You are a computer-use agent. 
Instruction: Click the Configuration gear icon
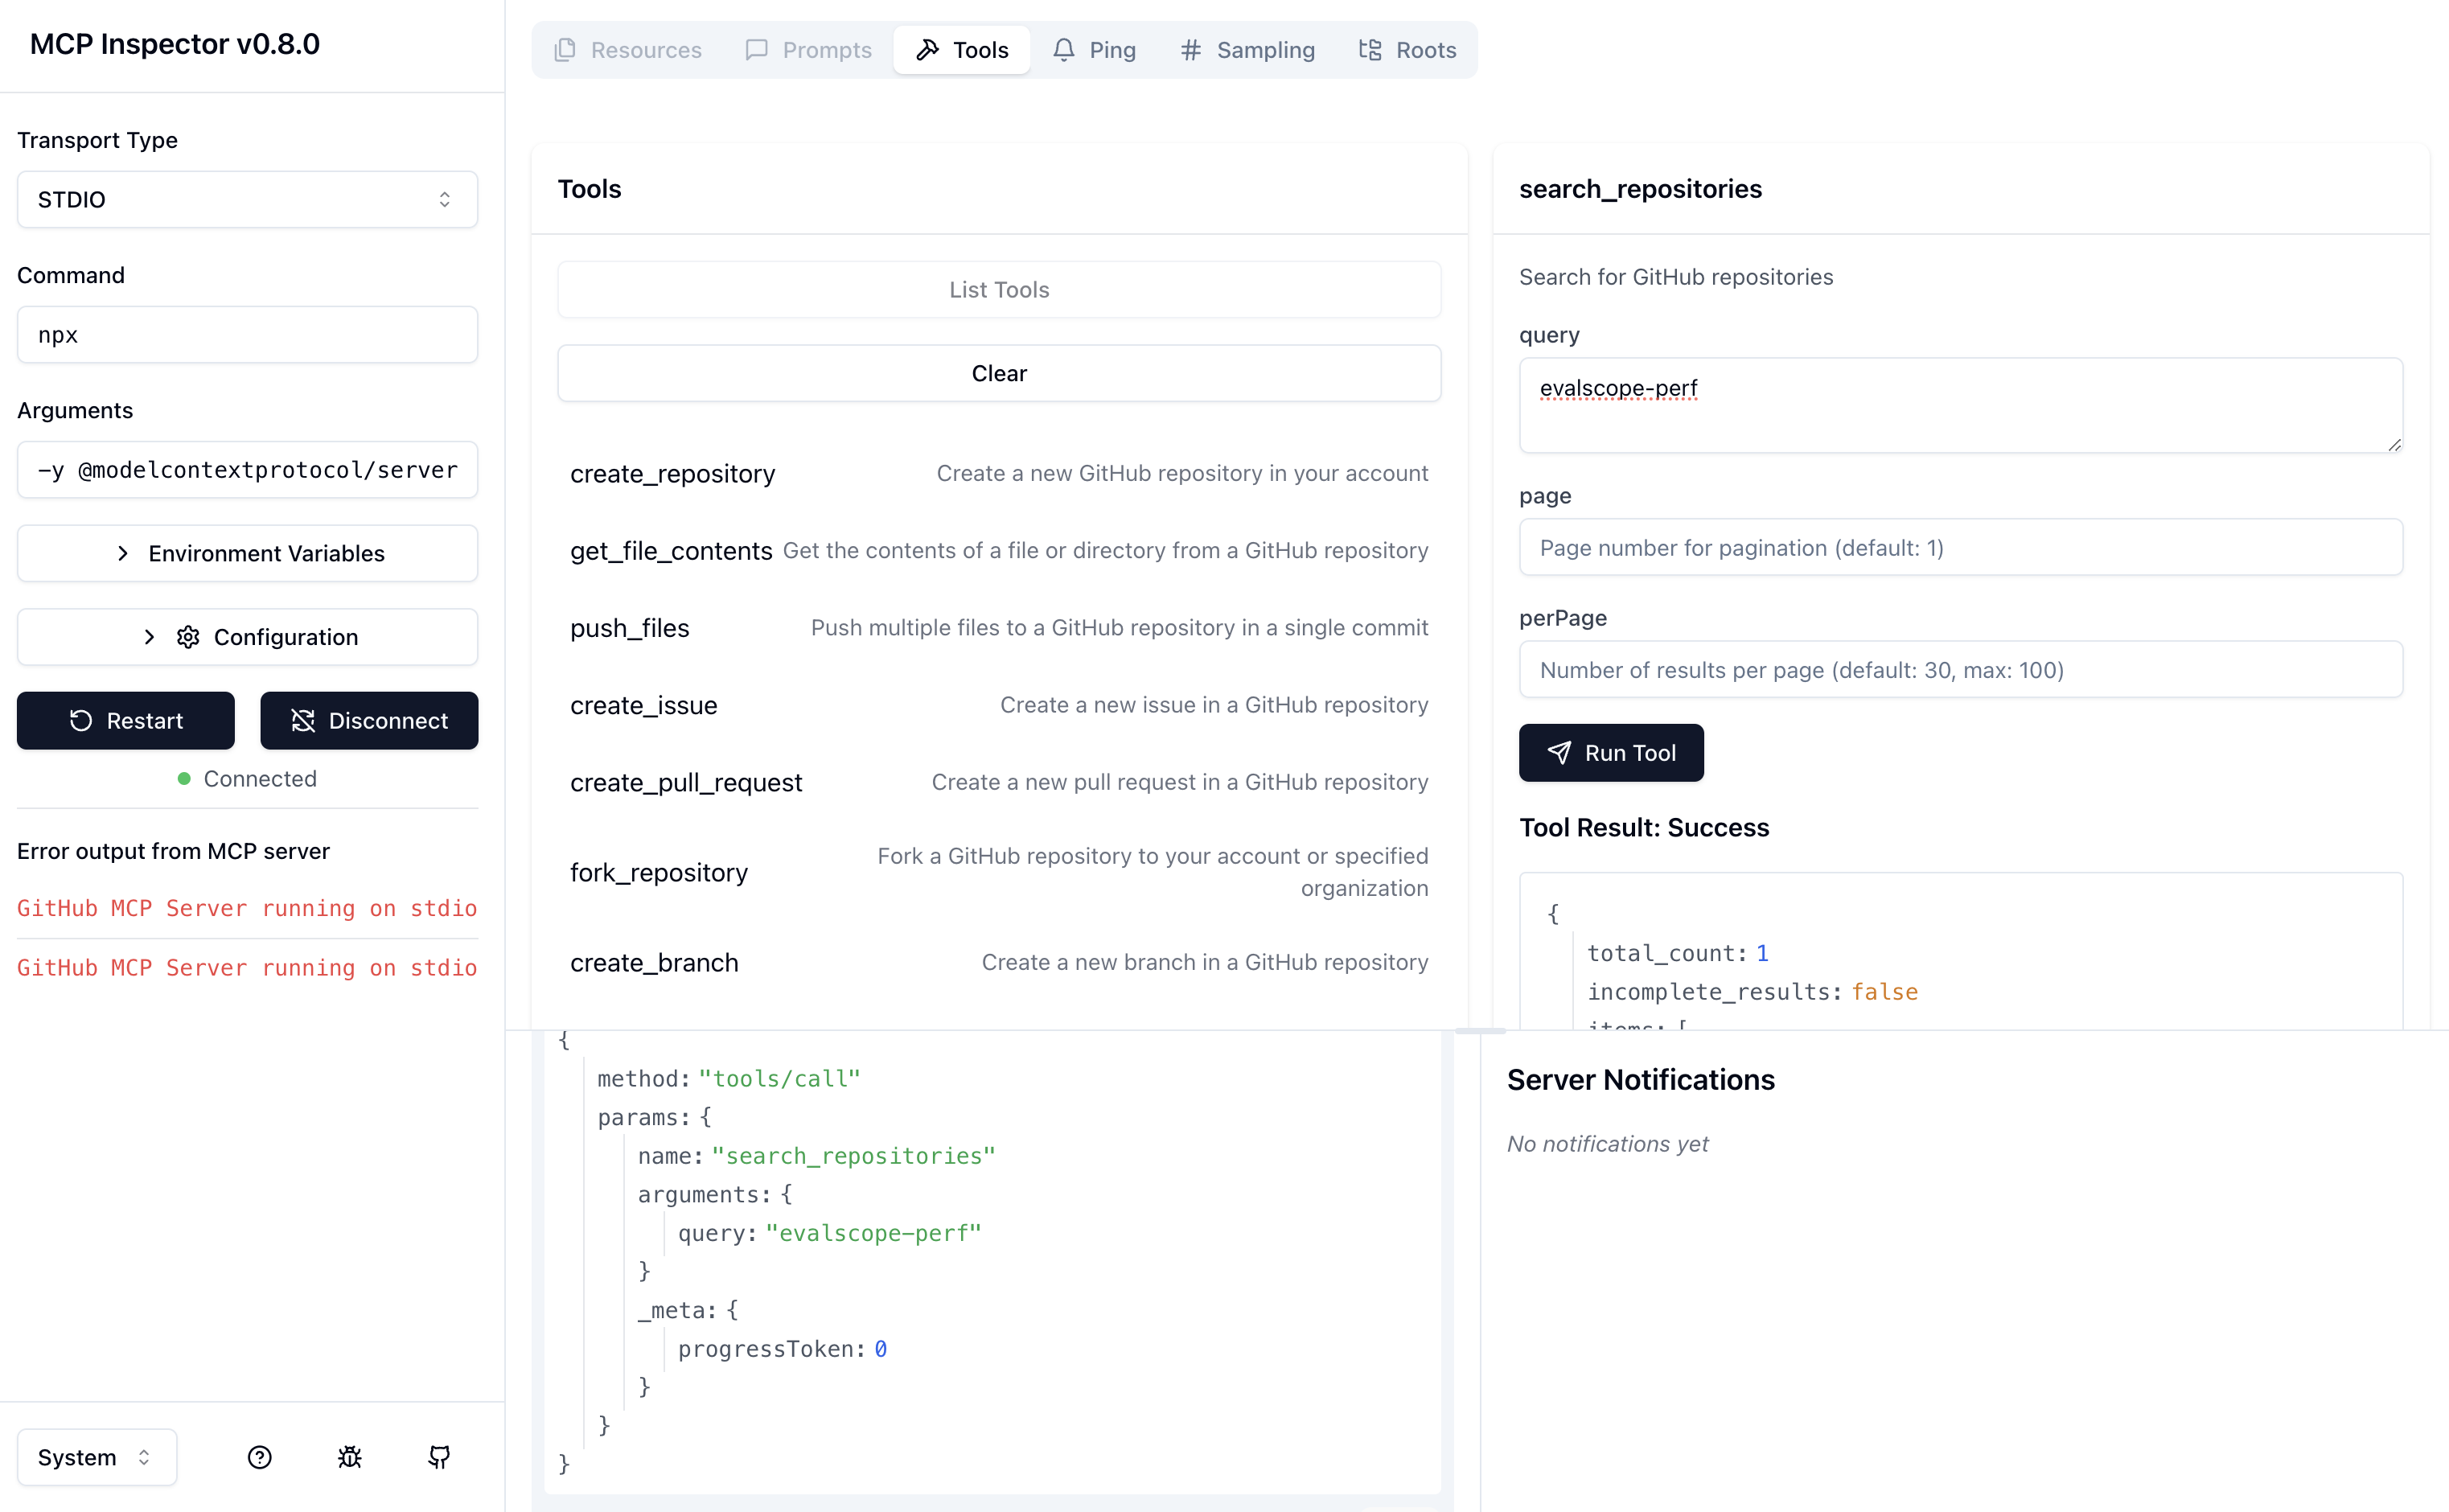pos(188,637)
